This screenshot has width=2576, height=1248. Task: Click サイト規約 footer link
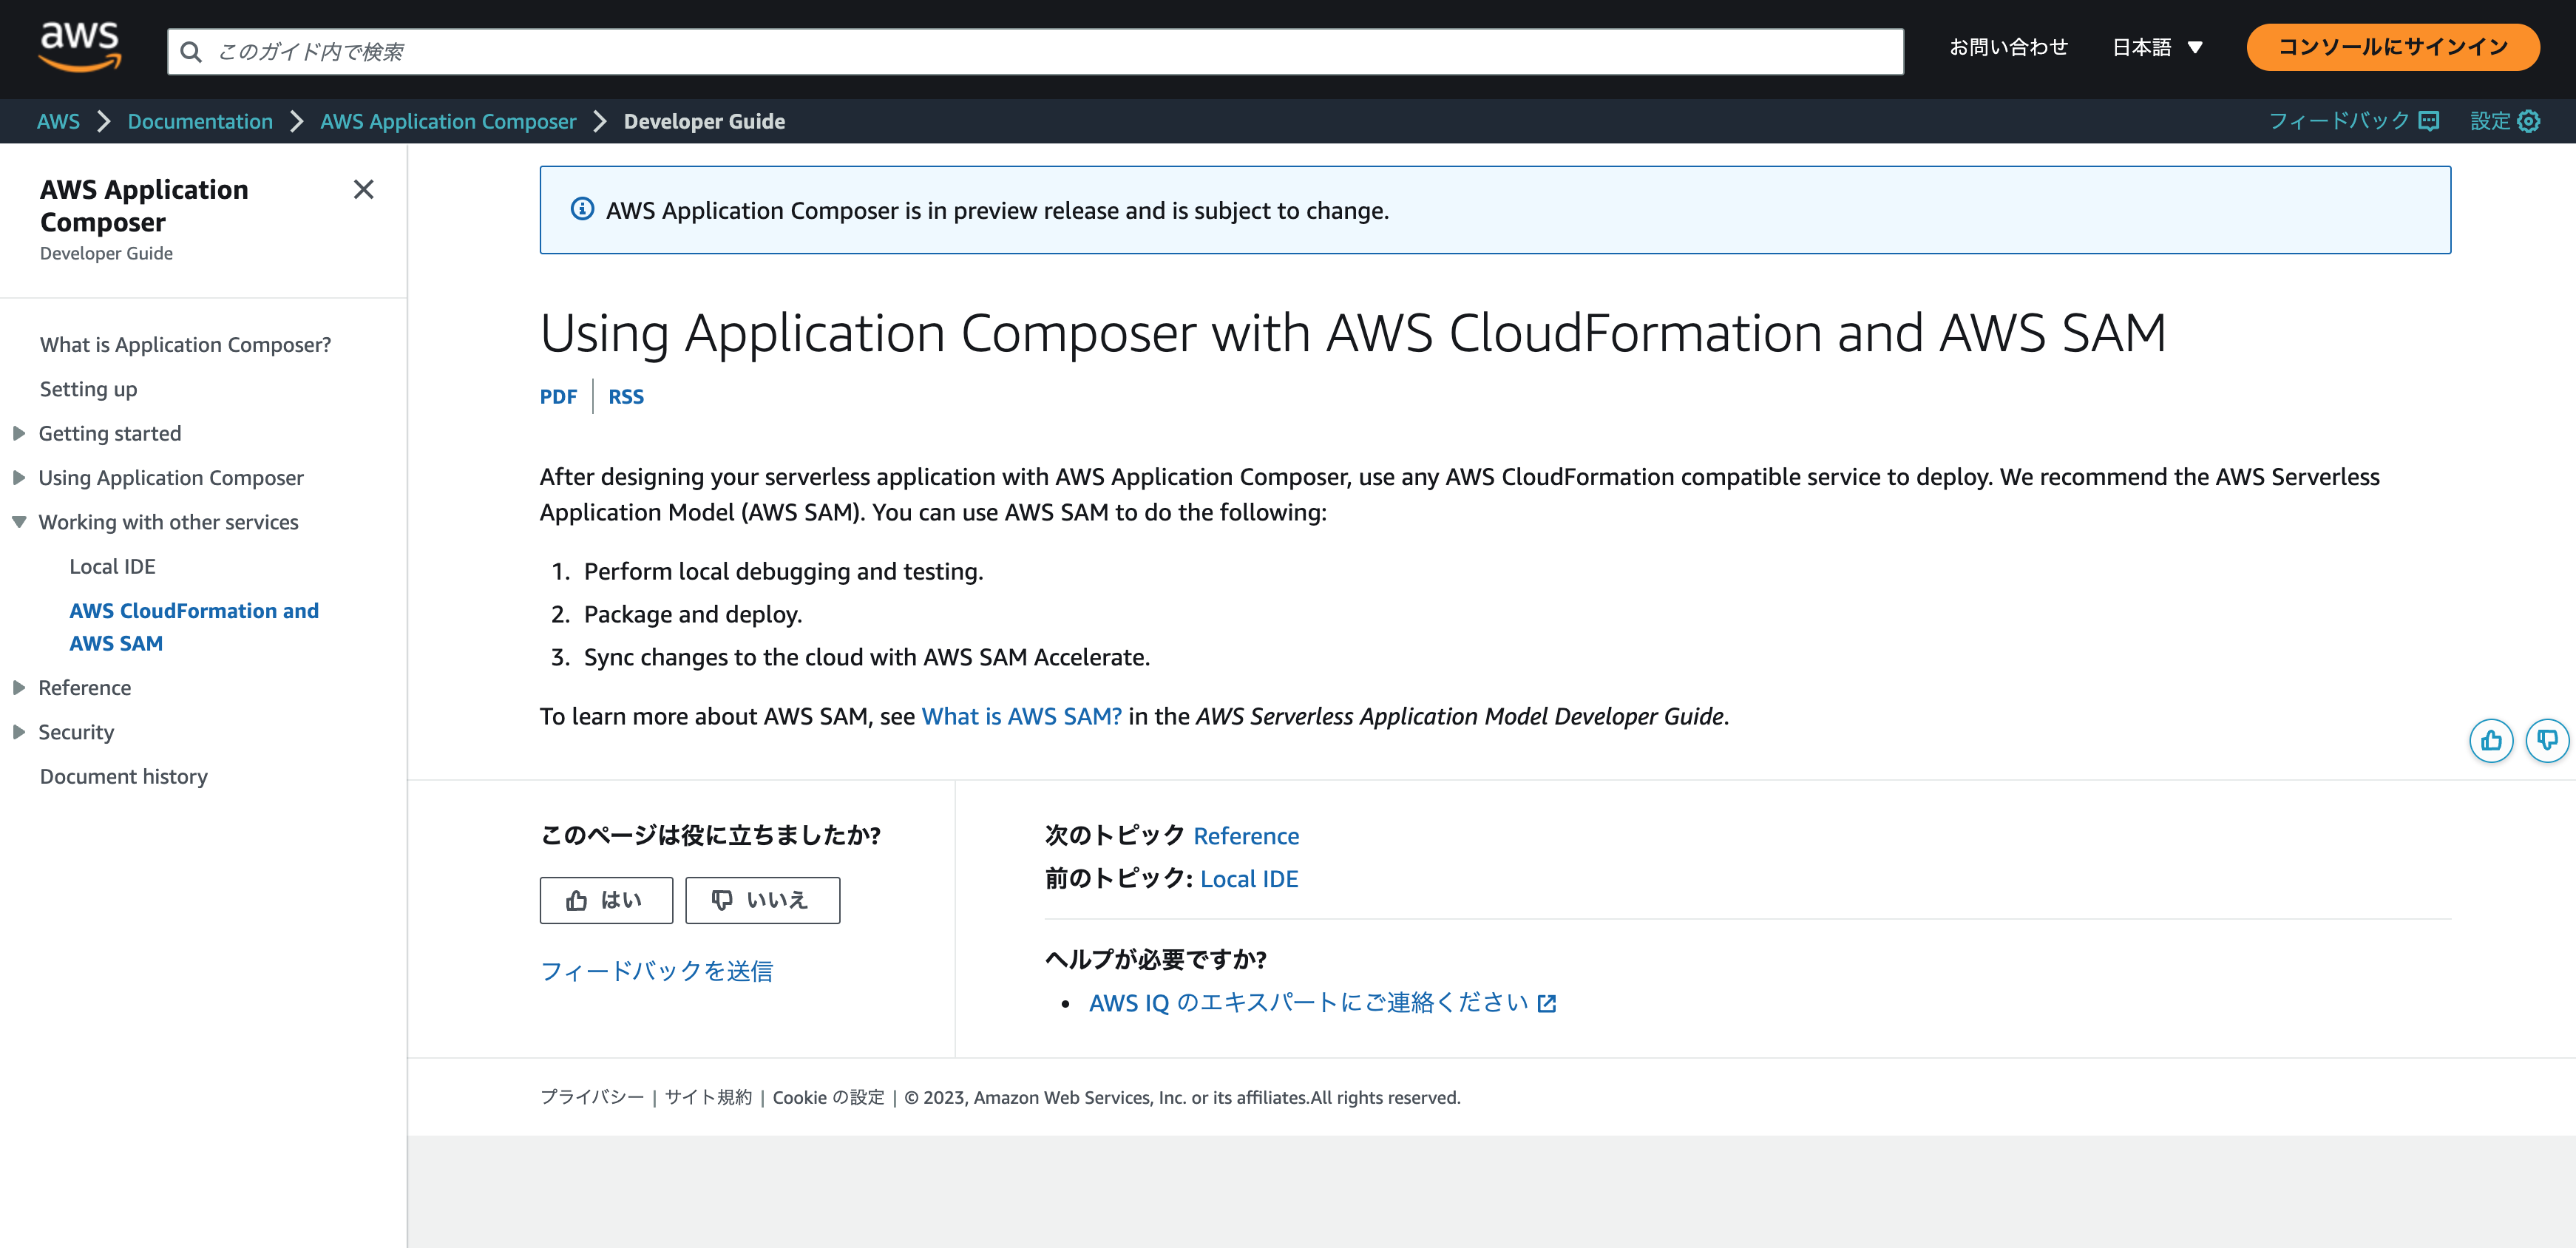(x=708, y=1097)
